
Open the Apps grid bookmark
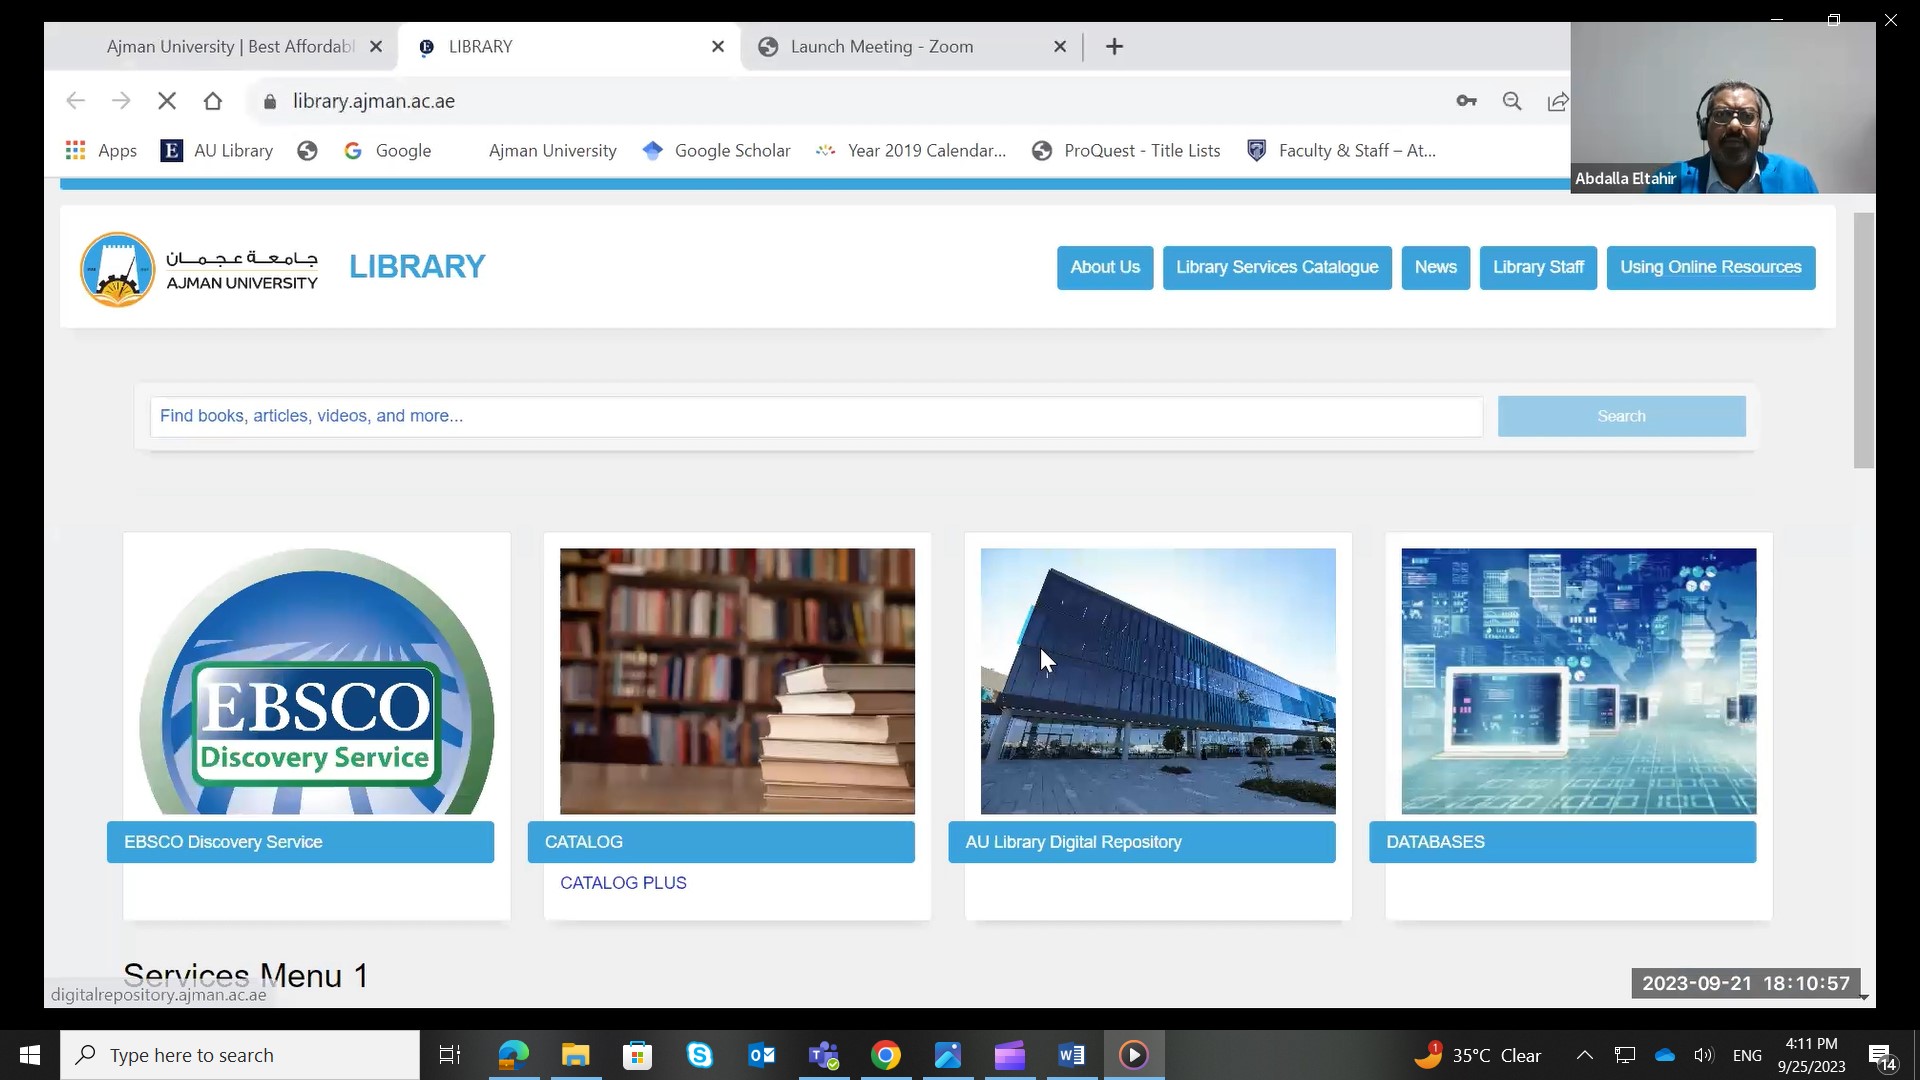tap(101, 151)
